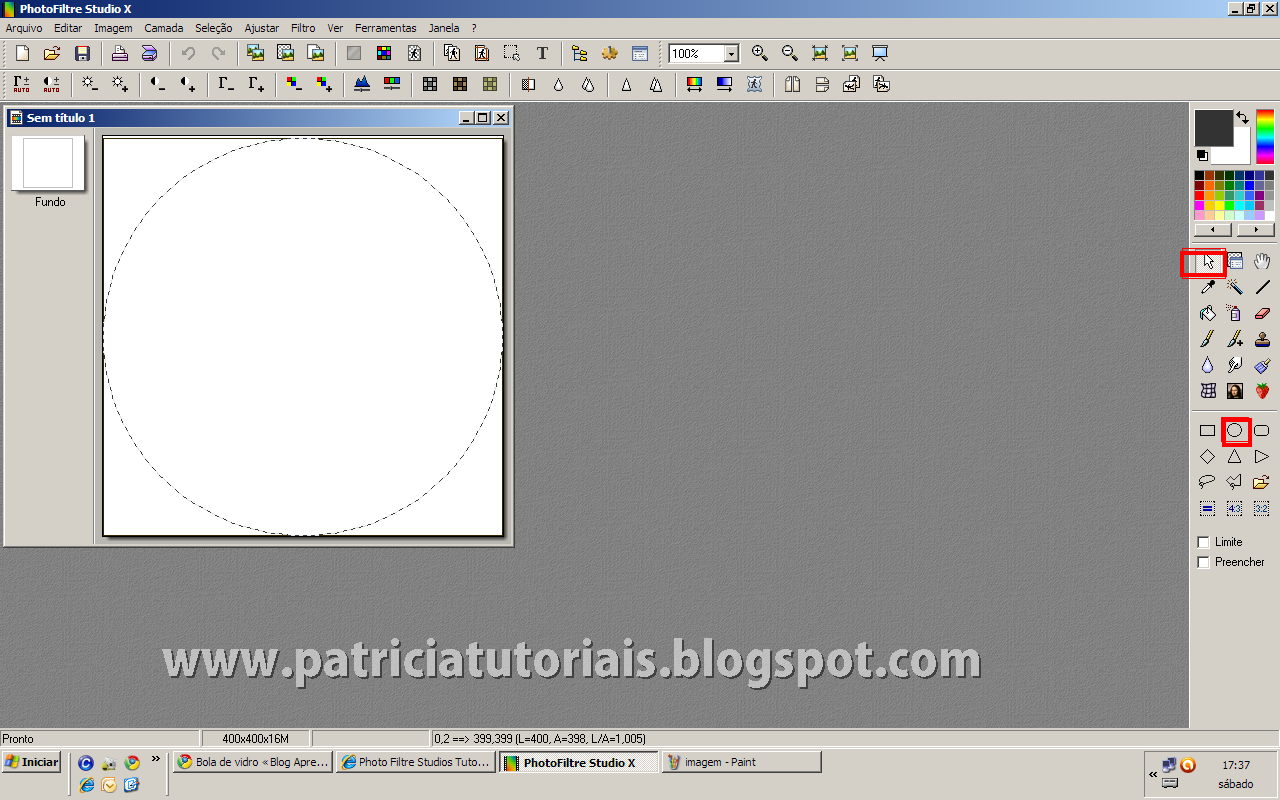Screen dimensions: 1280x800
Task: Pick the eraser tool
Action: [1262, 314]
